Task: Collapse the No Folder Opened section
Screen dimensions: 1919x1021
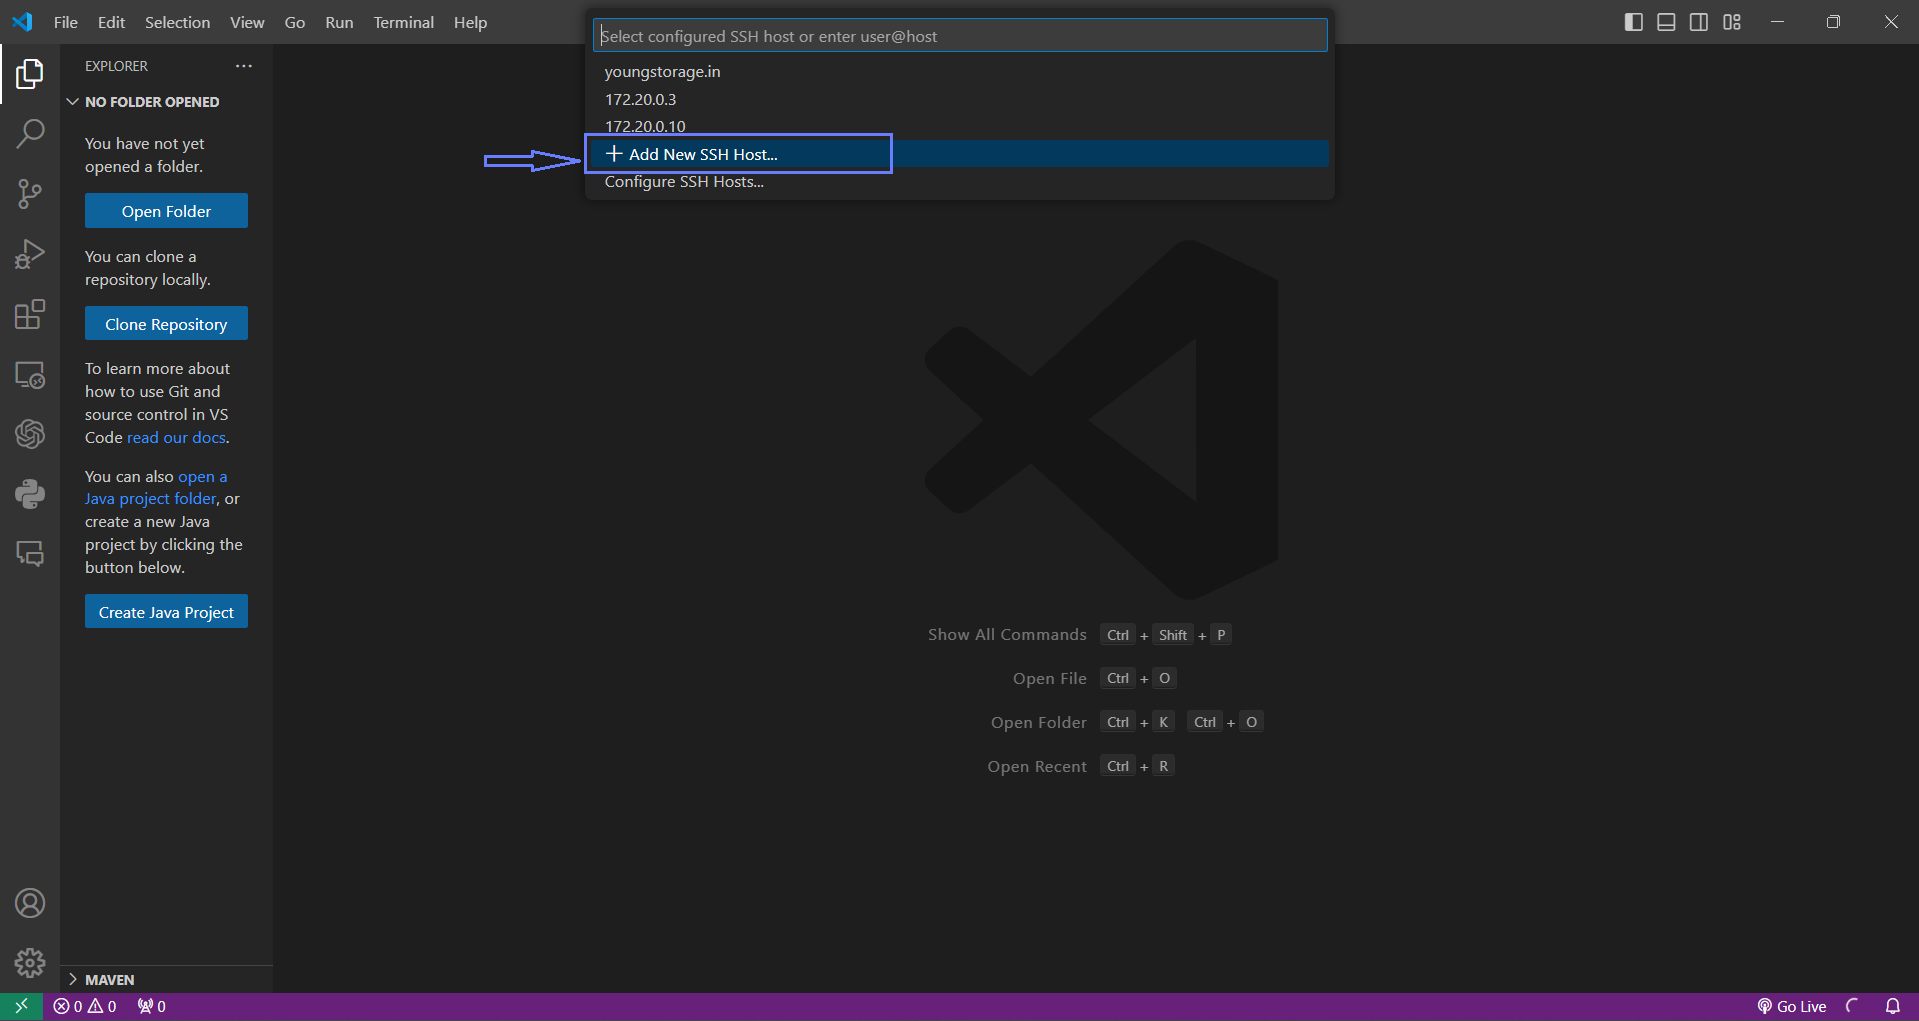Action: (73, 102)
